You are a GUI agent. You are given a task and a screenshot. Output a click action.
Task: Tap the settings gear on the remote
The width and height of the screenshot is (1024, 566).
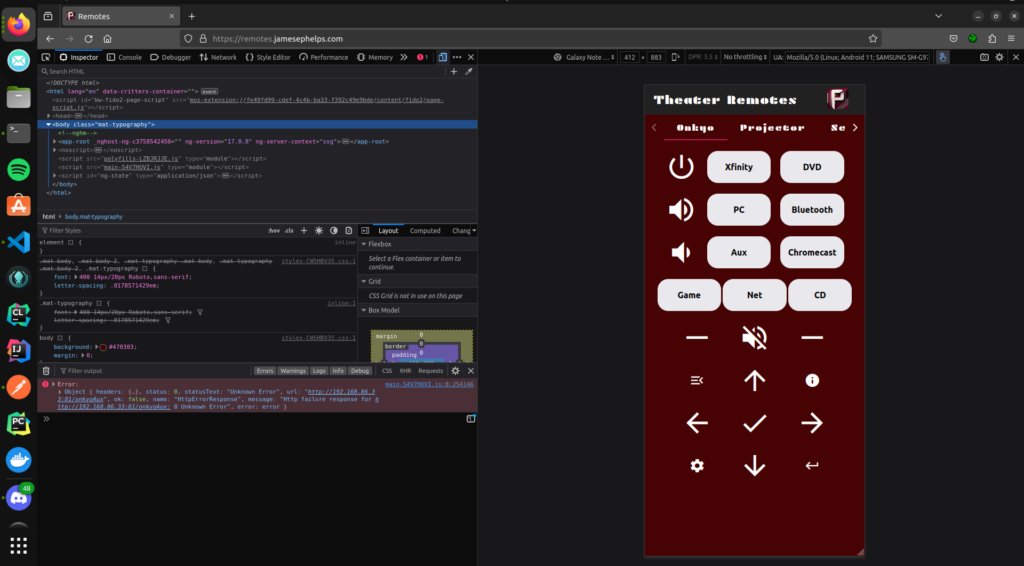697,465
